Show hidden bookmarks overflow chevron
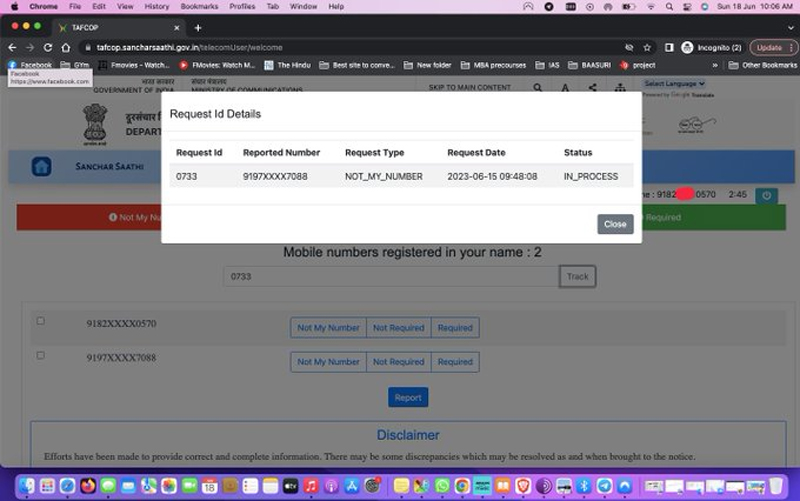 coord(715,65)
